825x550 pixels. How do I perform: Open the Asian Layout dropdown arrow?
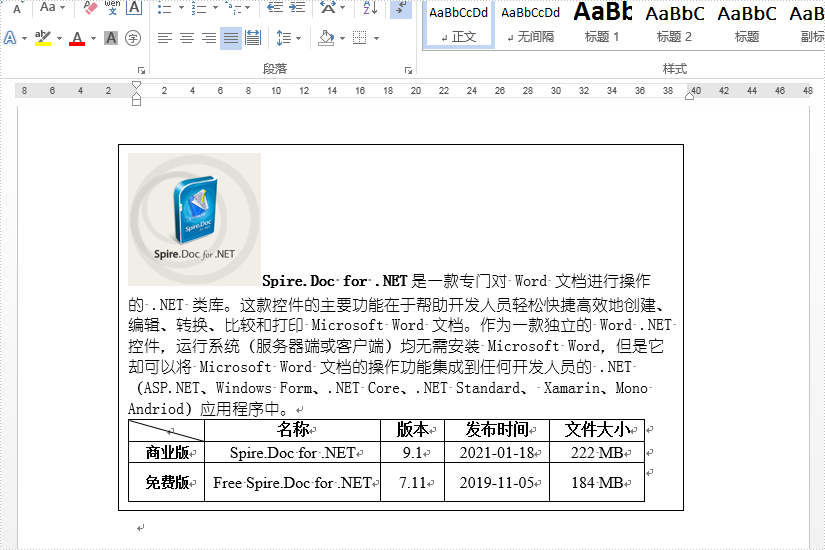pos(343,8)
